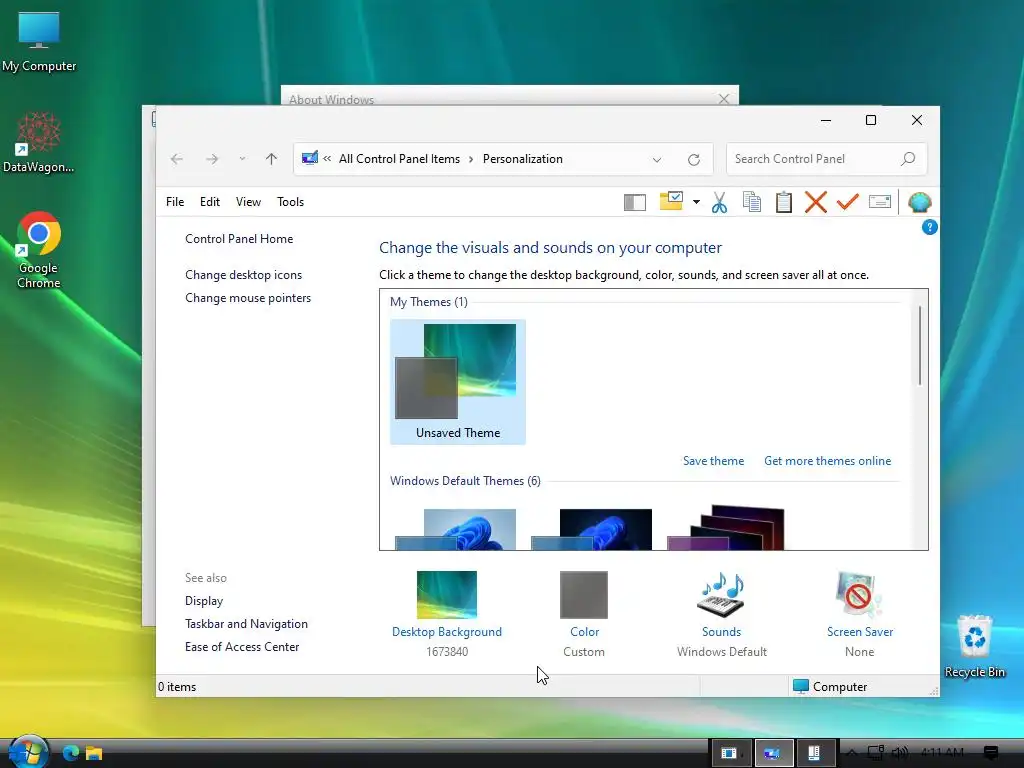
Task: Select the purple stacked Windows default theme
Action: (726, 528)
